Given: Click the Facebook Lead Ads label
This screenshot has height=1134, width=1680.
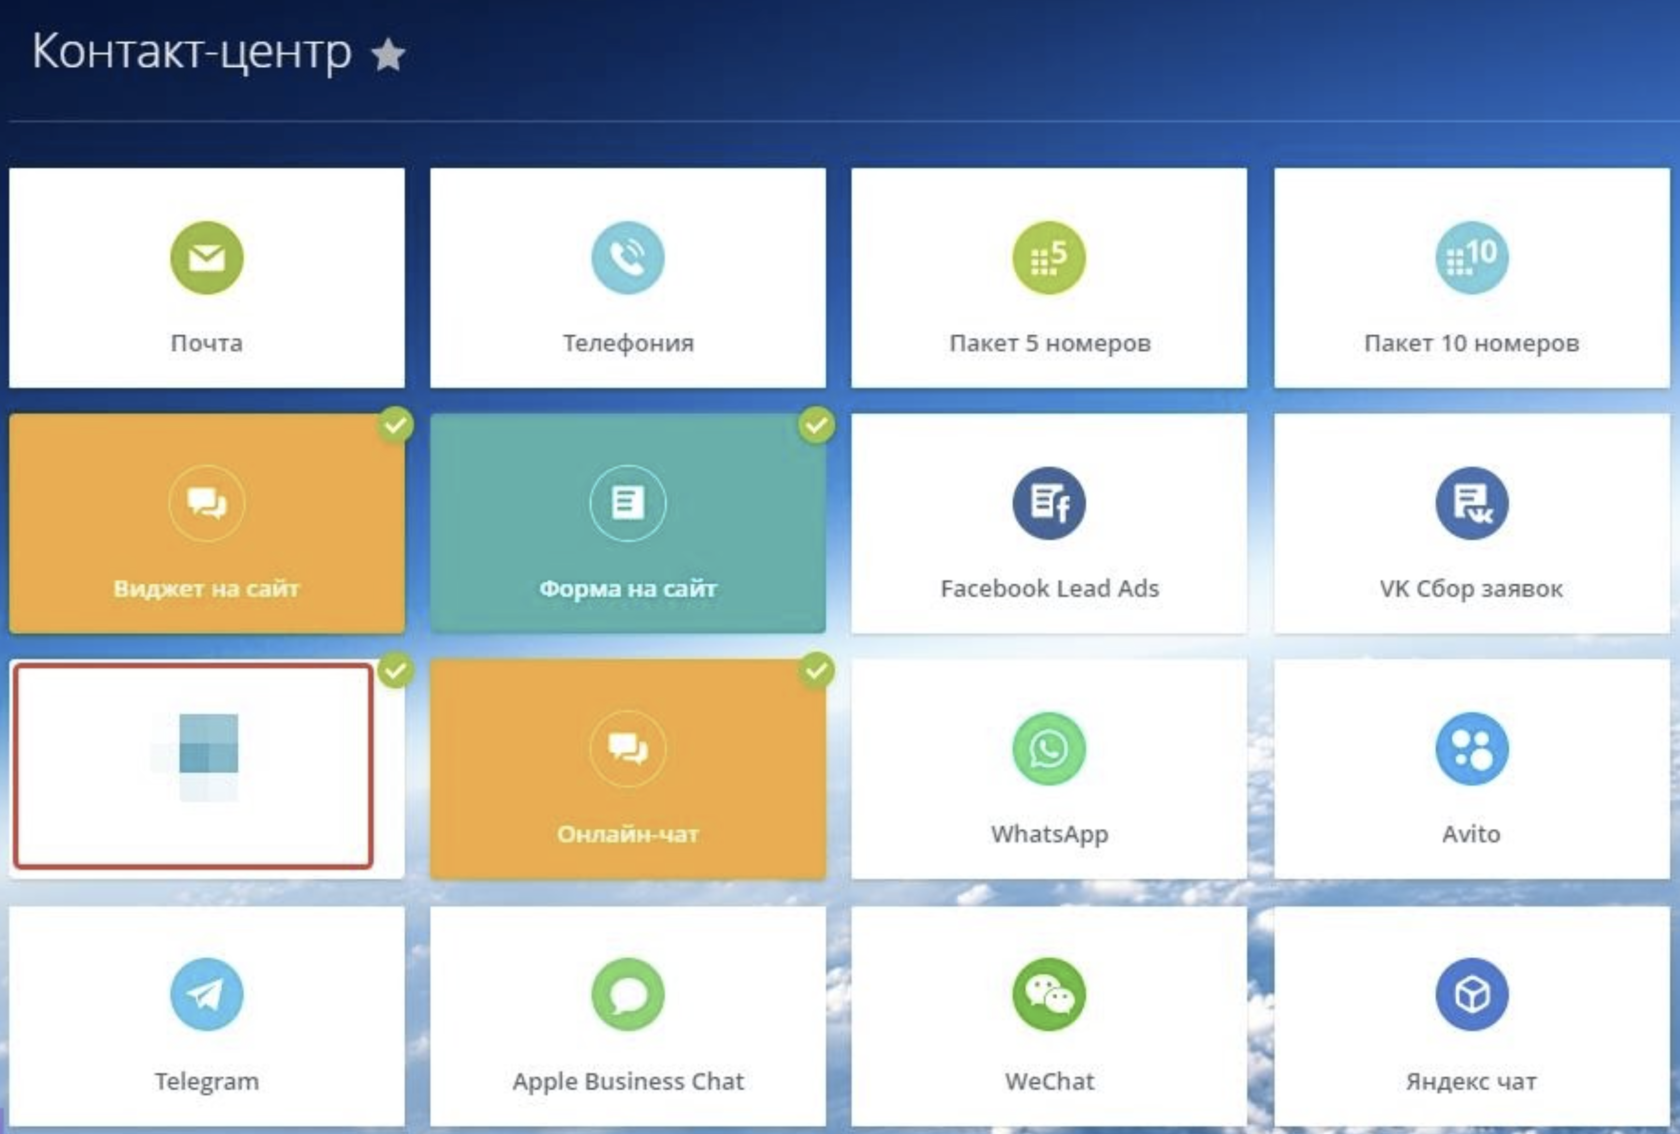Looking at the screenshot, I should [x=1050, y=588].
